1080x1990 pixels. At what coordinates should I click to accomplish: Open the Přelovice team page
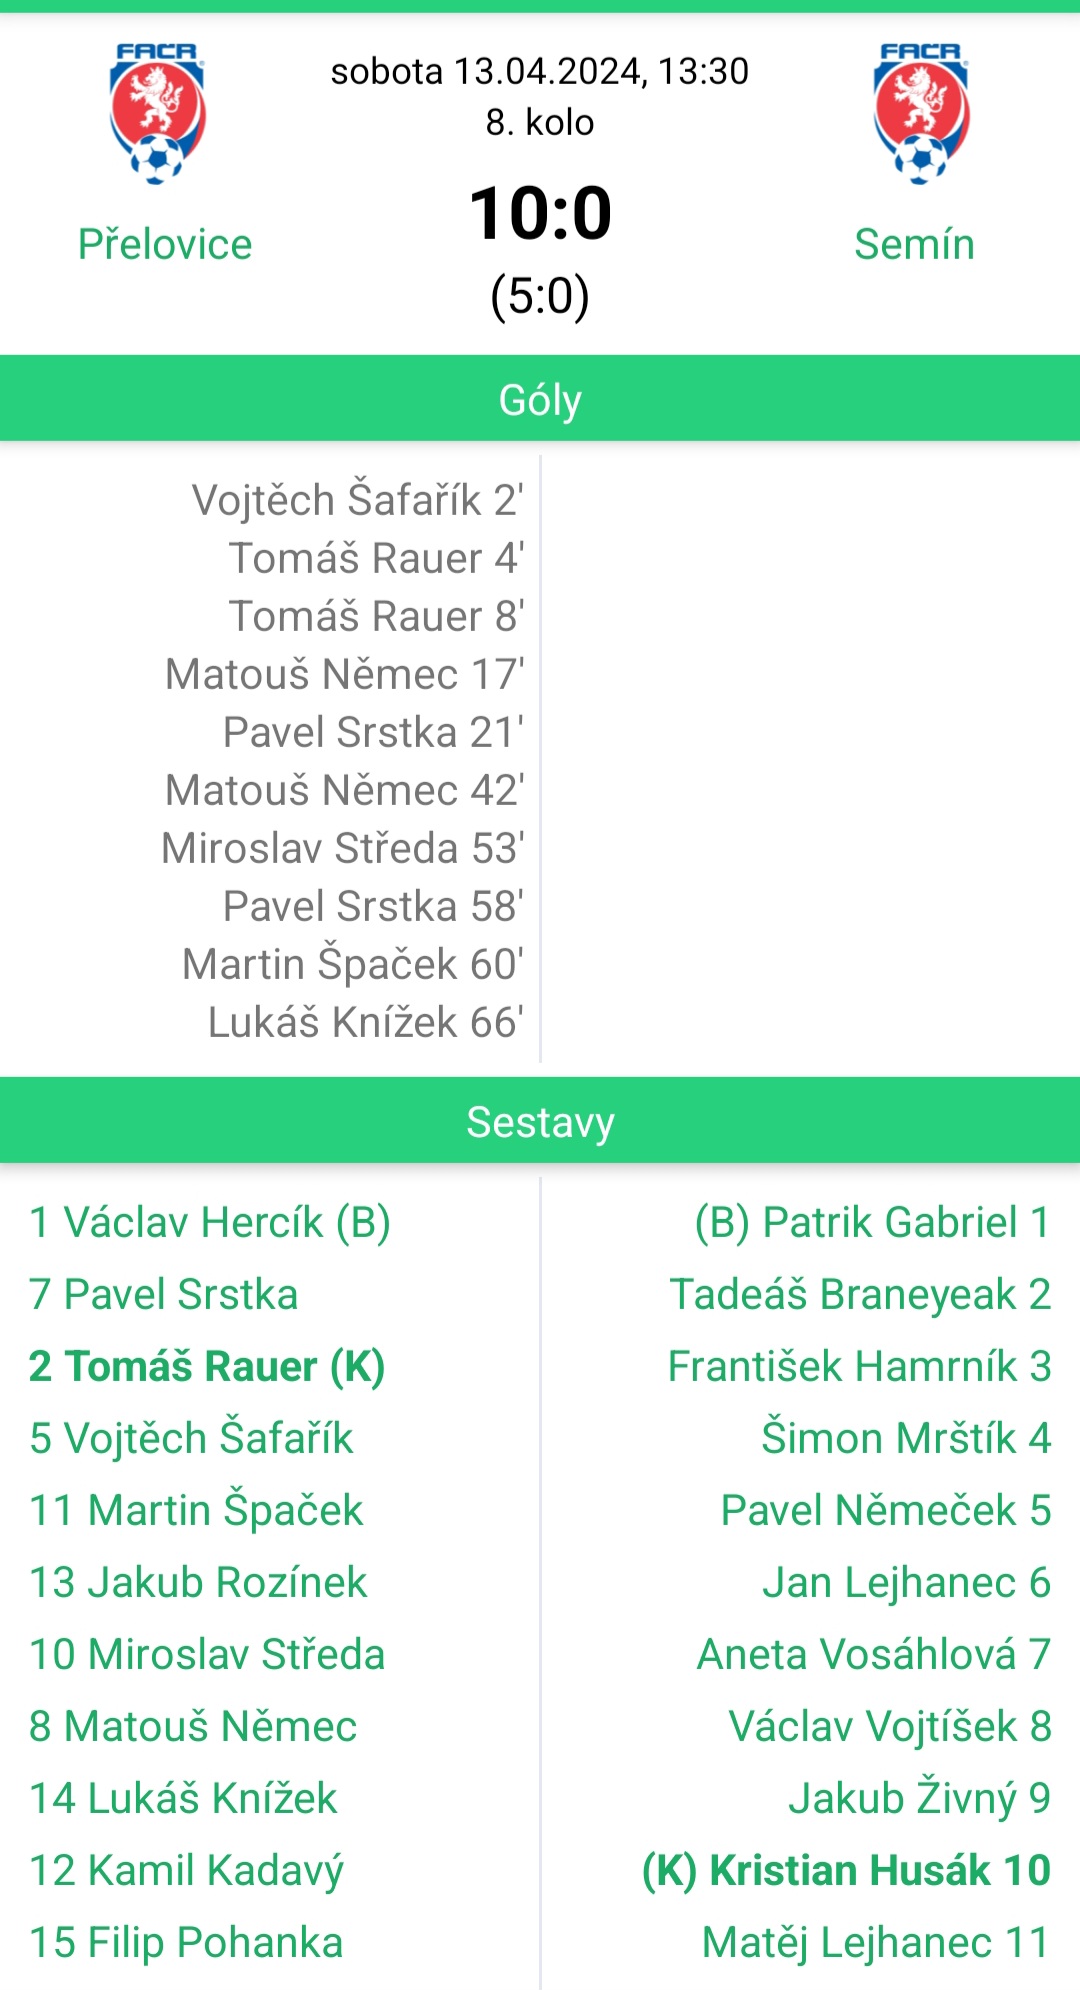165,244
